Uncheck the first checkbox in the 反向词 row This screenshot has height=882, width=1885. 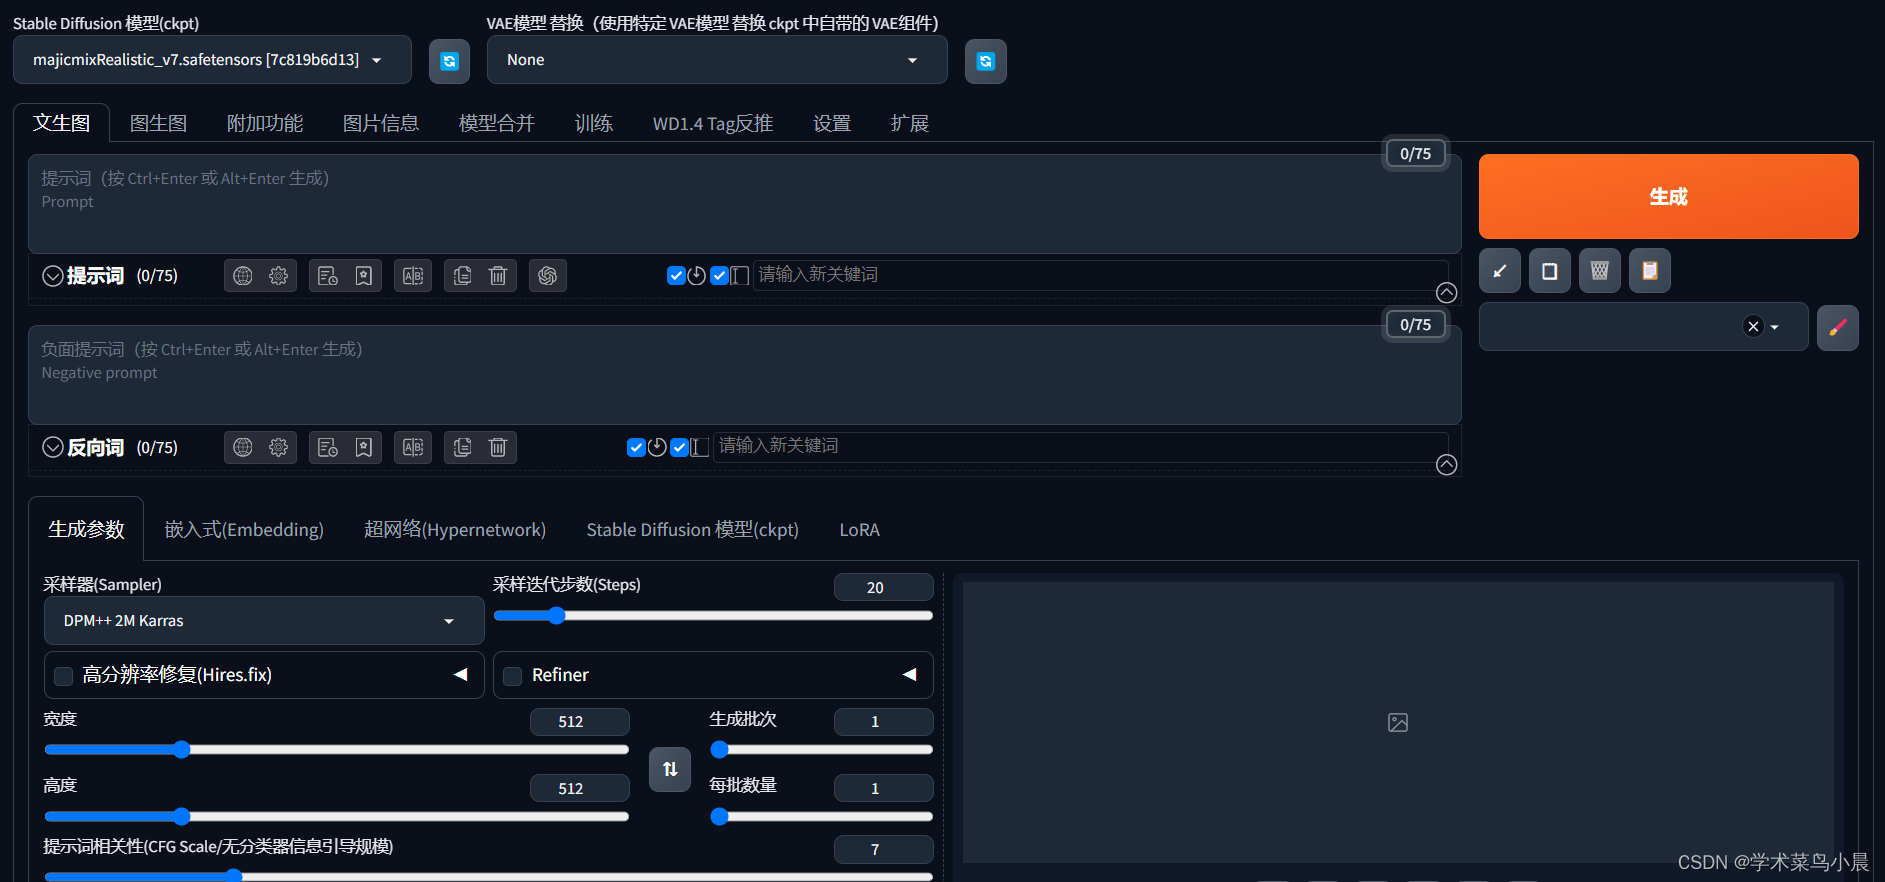tap(636, 447)
